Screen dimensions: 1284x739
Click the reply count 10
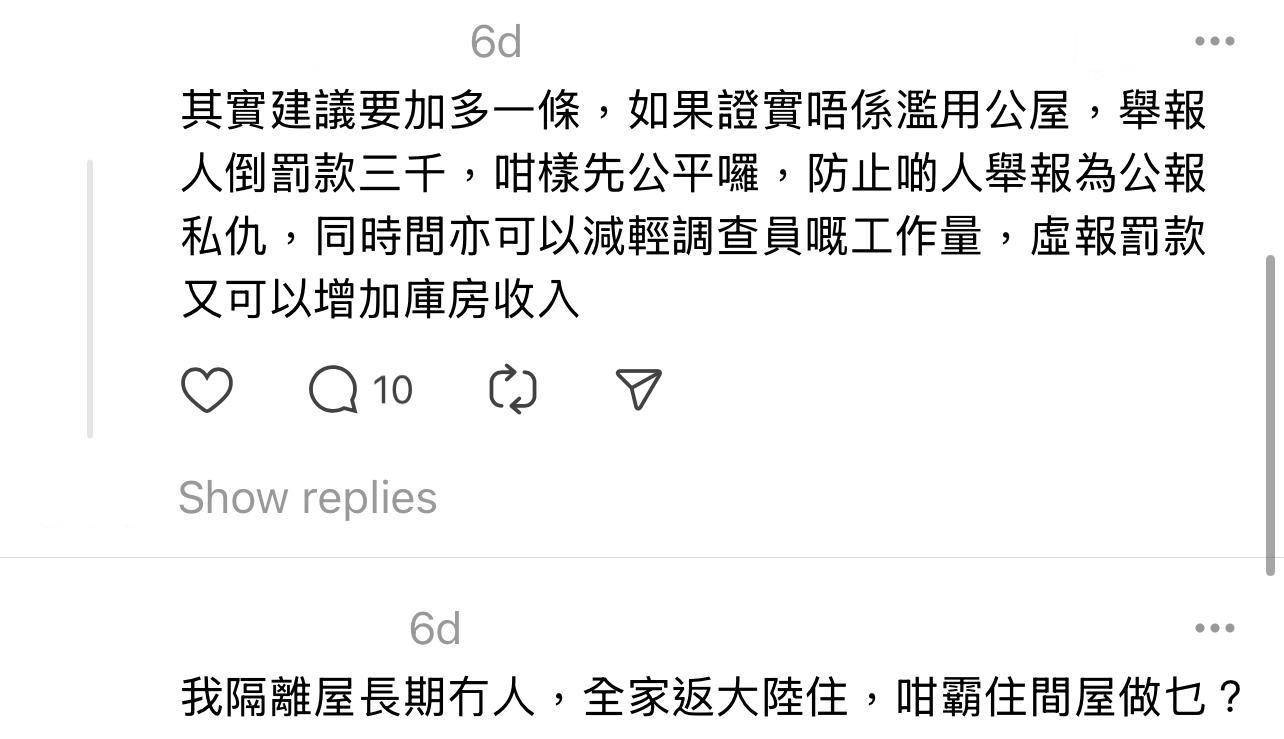click(x=393, y=389)
